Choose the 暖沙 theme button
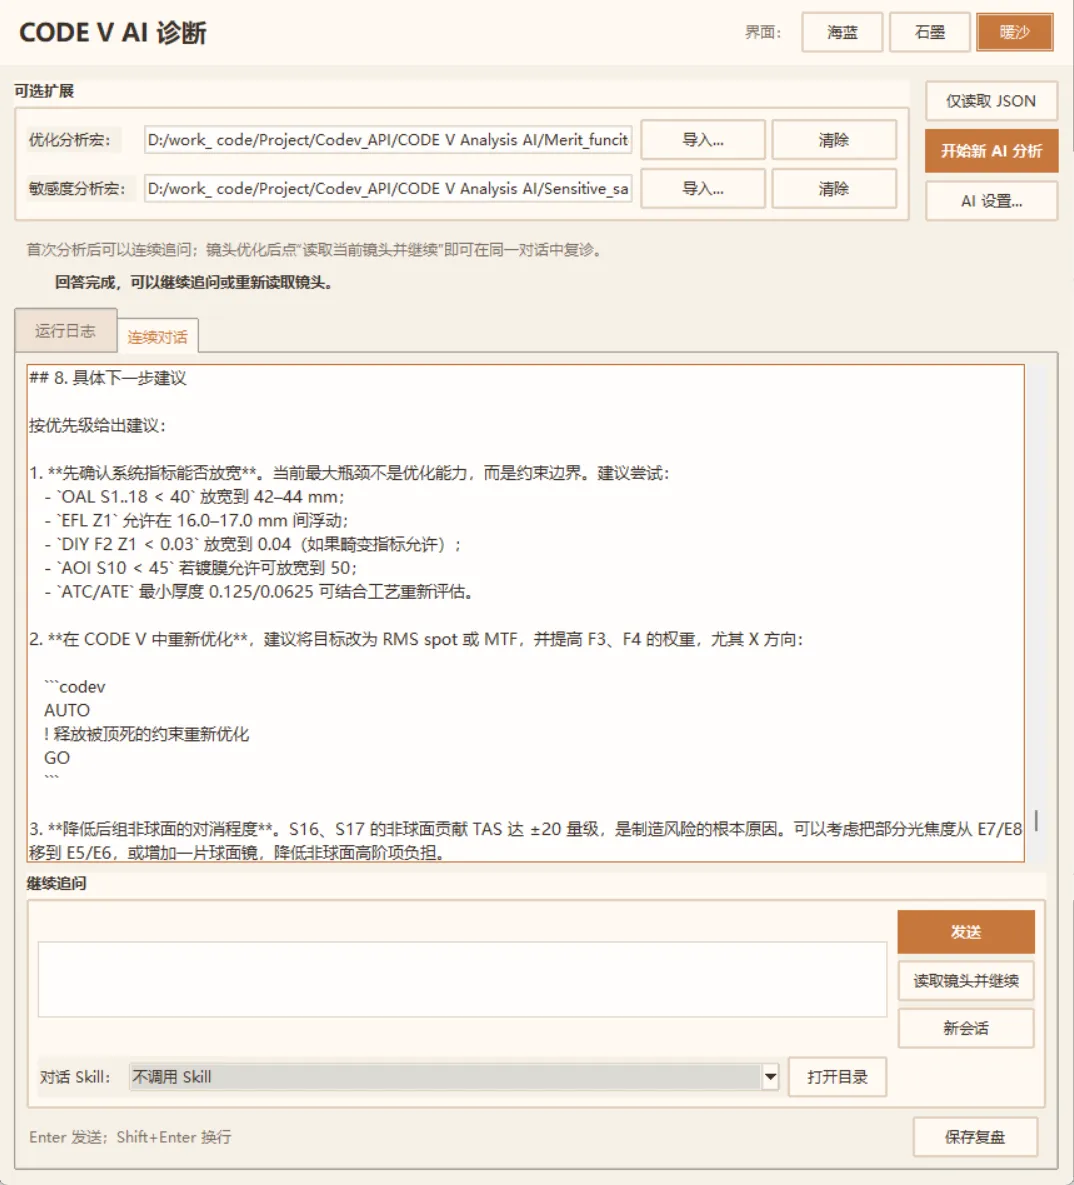This screenshot has height=1185, width=1074. [1014, 32]
